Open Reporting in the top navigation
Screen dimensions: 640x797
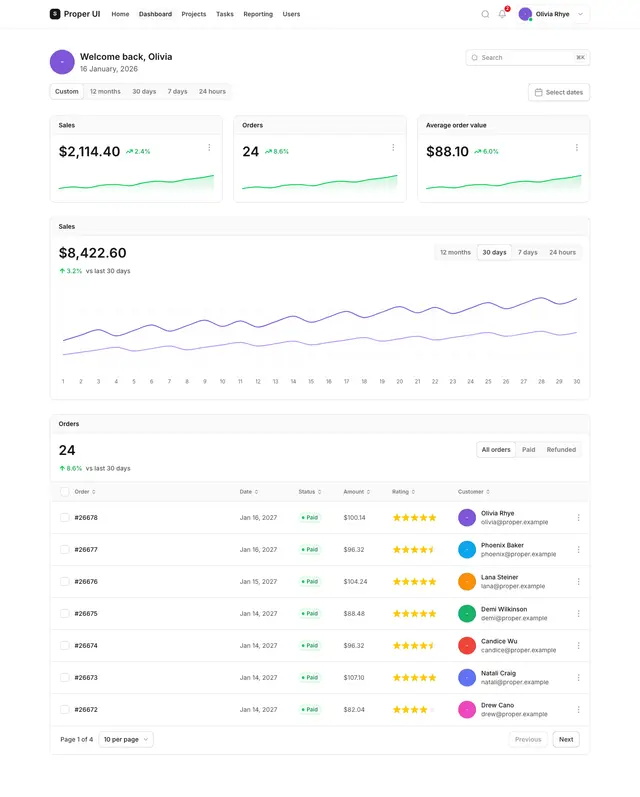(x=258, y=14)
